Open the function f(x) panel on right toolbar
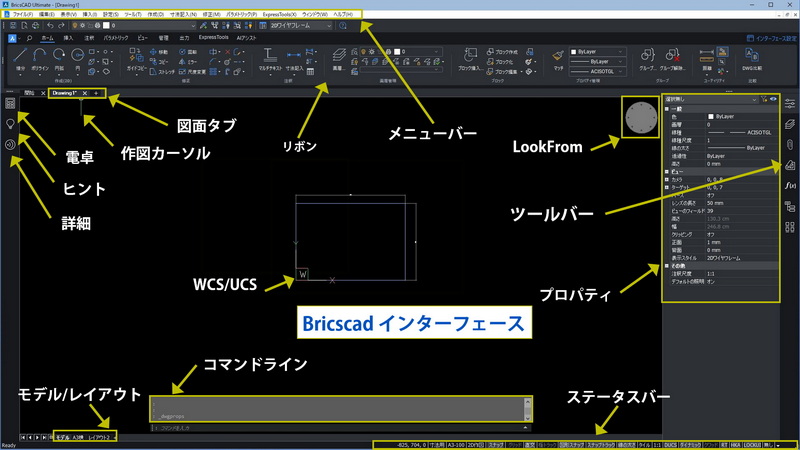The width and height of the screenshot is (800, 450). 790,185
